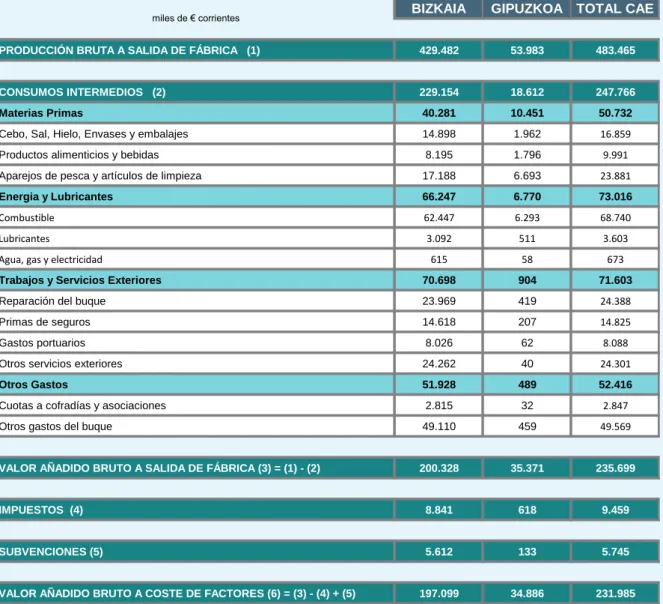Select the GIPUZKOA column header

(x=527, y=9)
